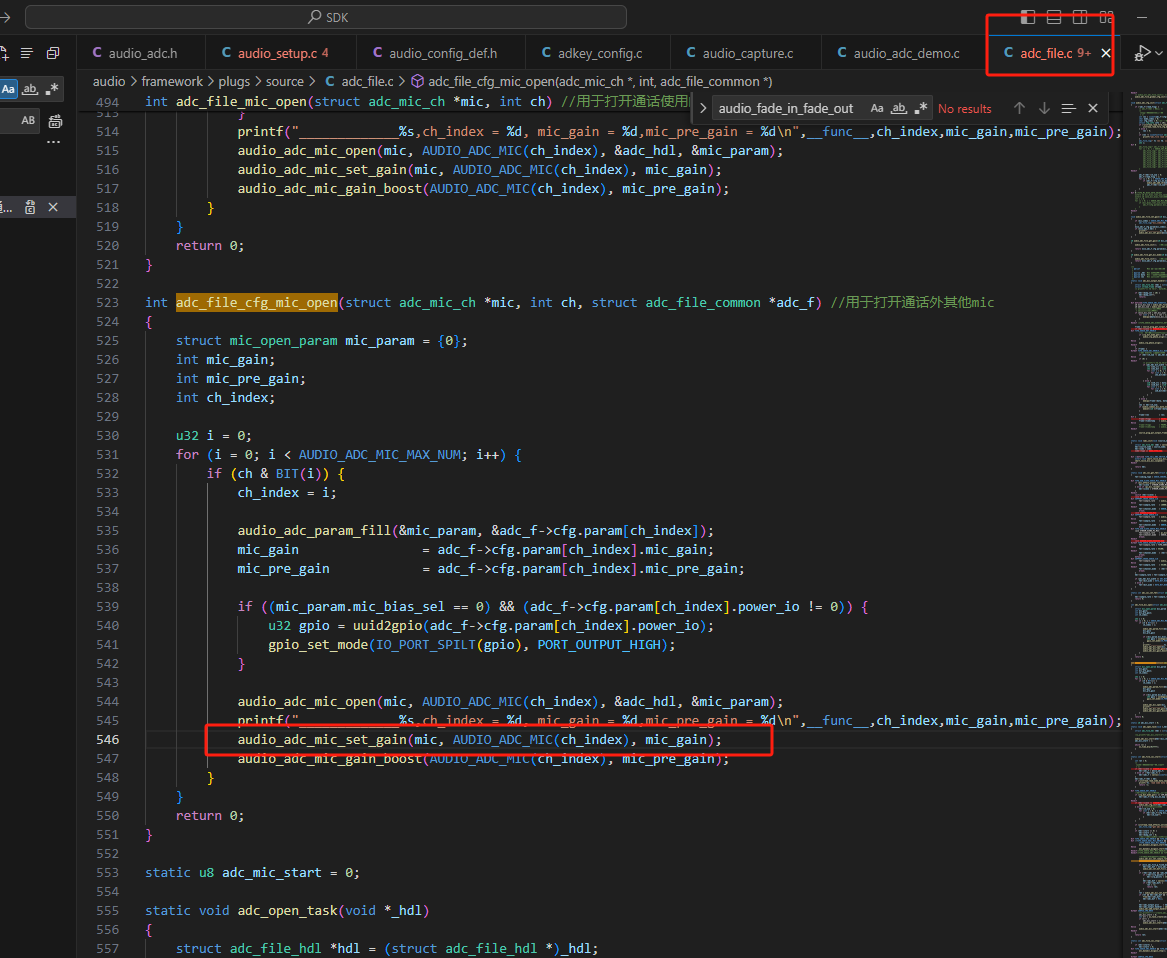Switch to the audio_capture.c tab
1167x958 pixels.
pyautogui.click(x=746, y=53)
